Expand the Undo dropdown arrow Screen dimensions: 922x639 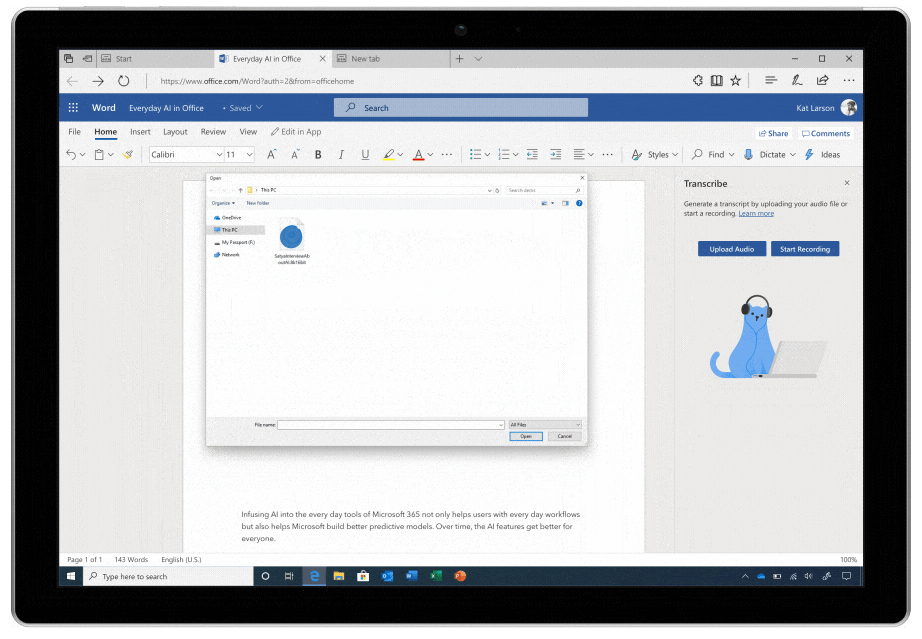coord(83,155)
